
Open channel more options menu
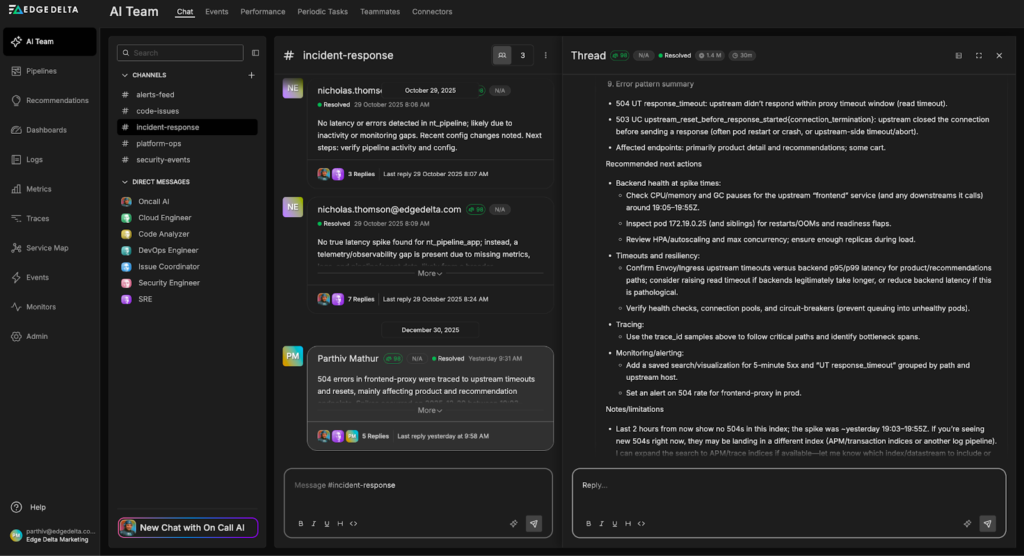545,56
